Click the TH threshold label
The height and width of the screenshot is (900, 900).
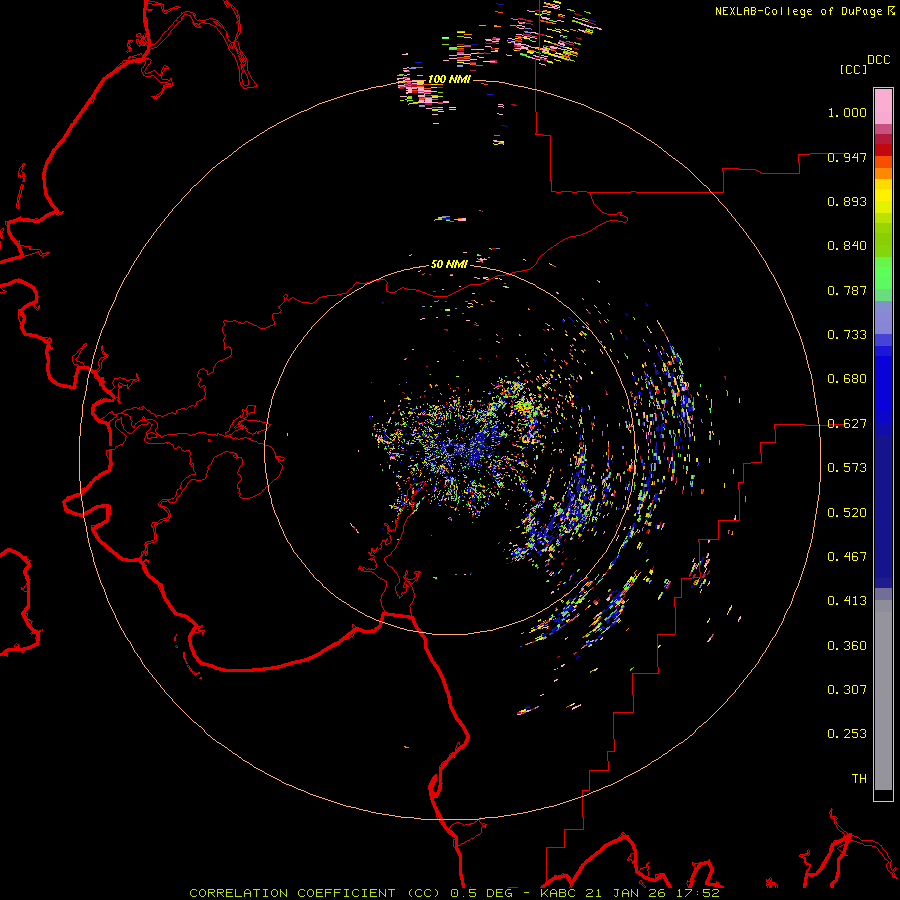click(x=859, y=779)
